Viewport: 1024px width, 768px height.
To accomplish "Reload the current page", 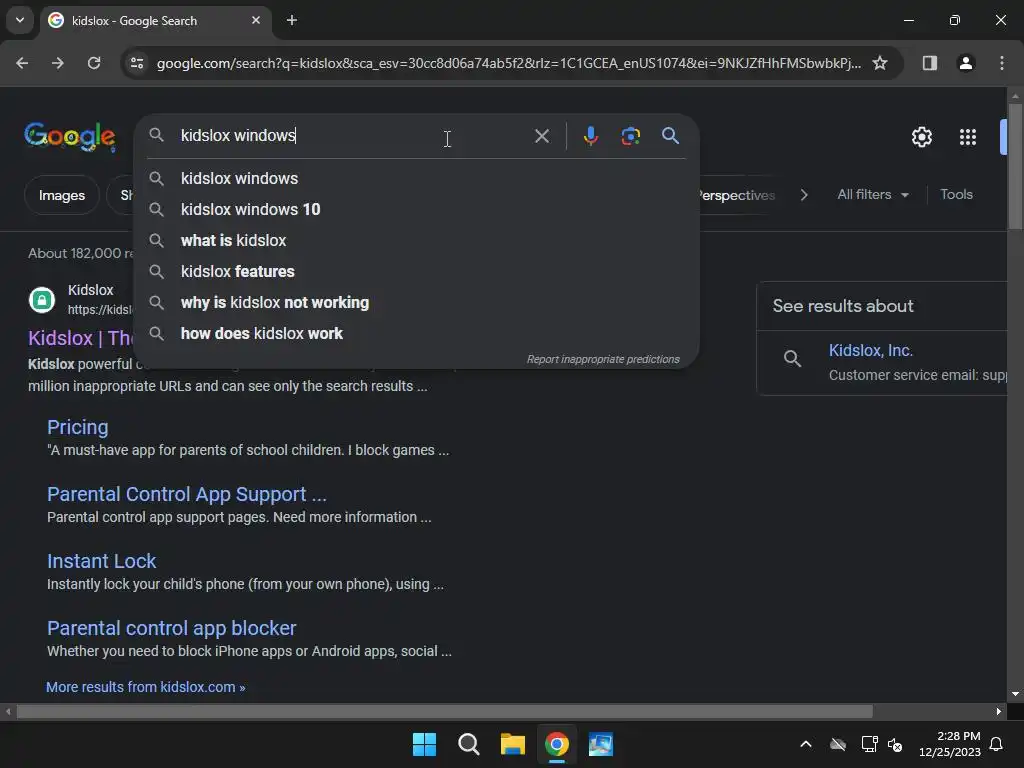I will [x=94, y=63].
